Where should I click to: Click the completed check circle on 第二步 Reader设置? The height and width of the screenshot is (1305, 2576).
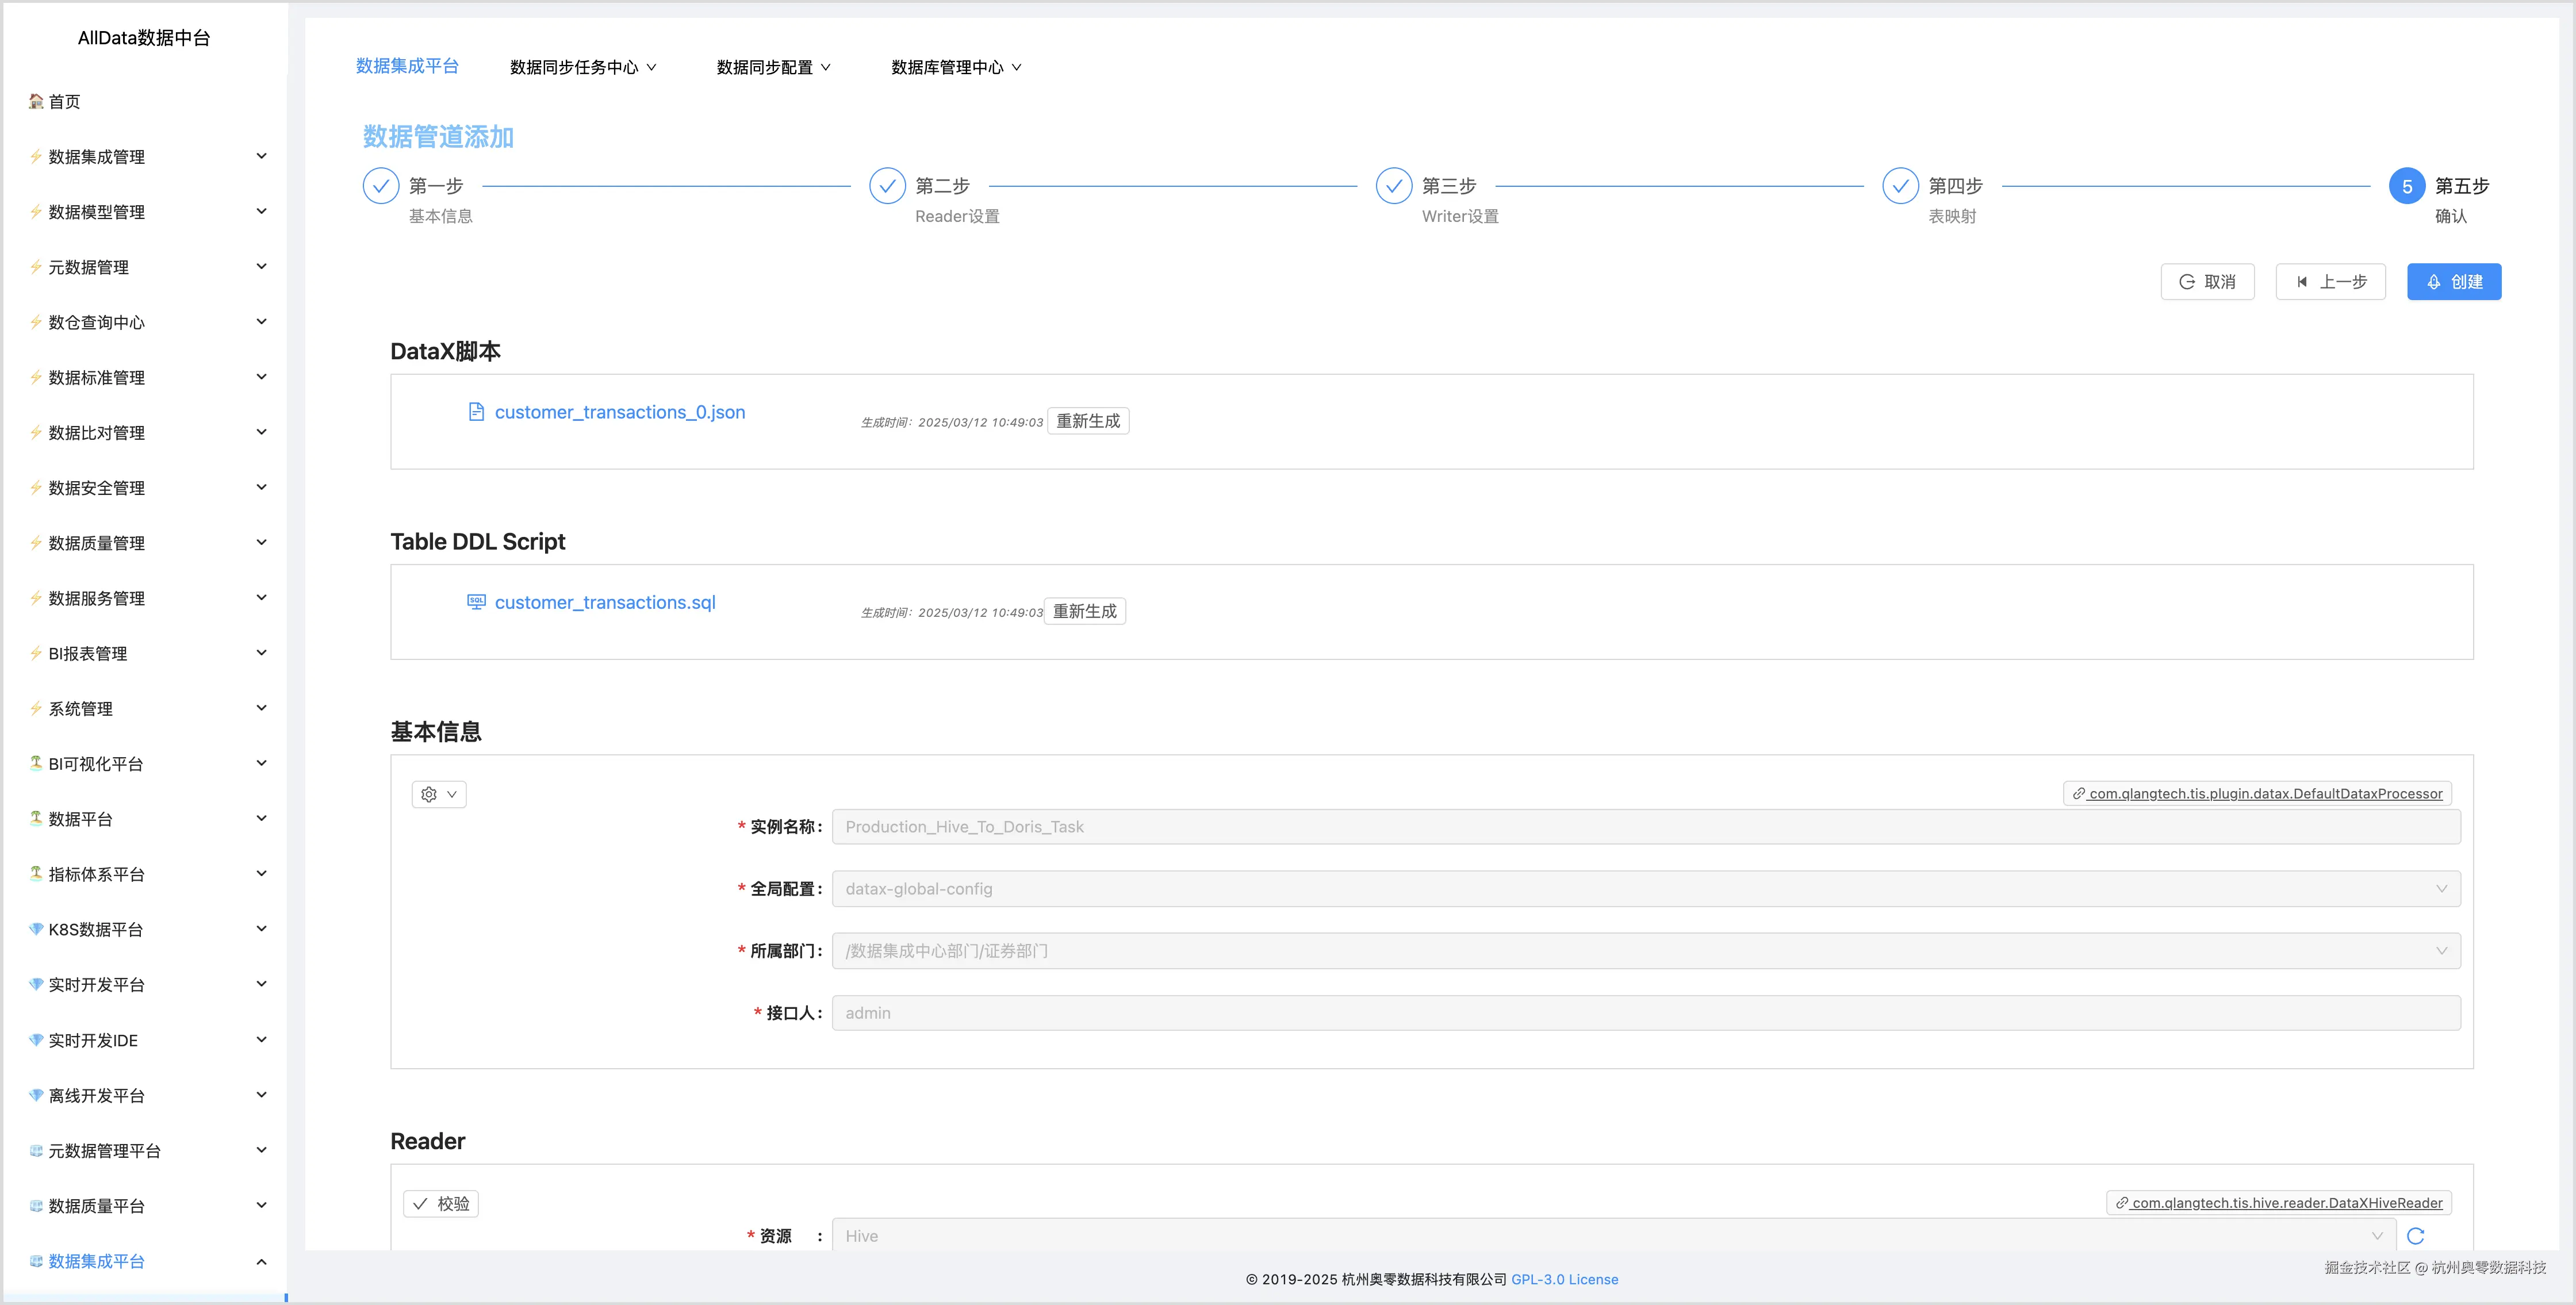point(887,185)
